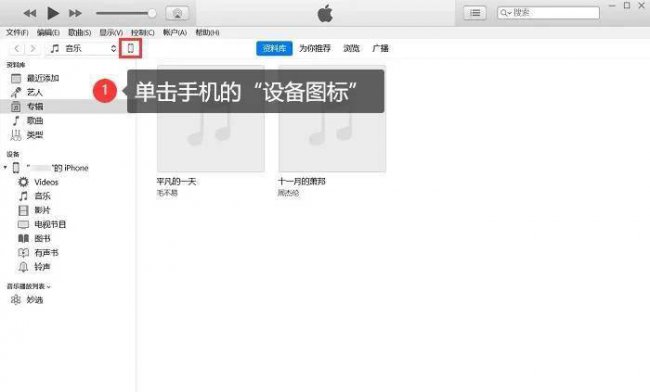Click the album title 十一月的萧邦
This screenshot has height=392, width=650.
click(x=301, y=181)
